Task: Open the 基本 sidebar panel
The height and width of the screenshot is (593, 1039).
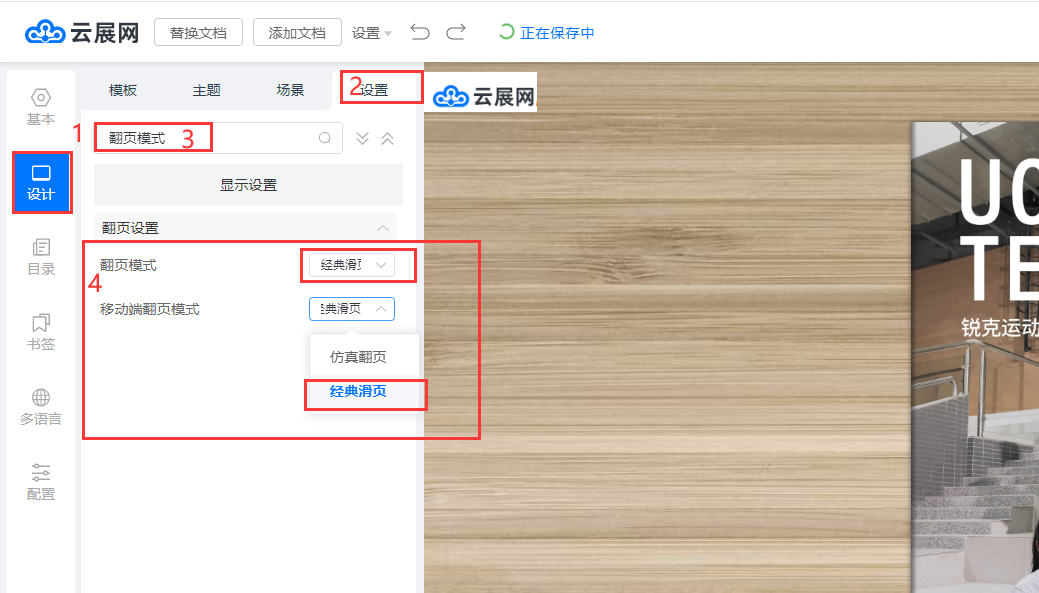Action: [41, 107]
